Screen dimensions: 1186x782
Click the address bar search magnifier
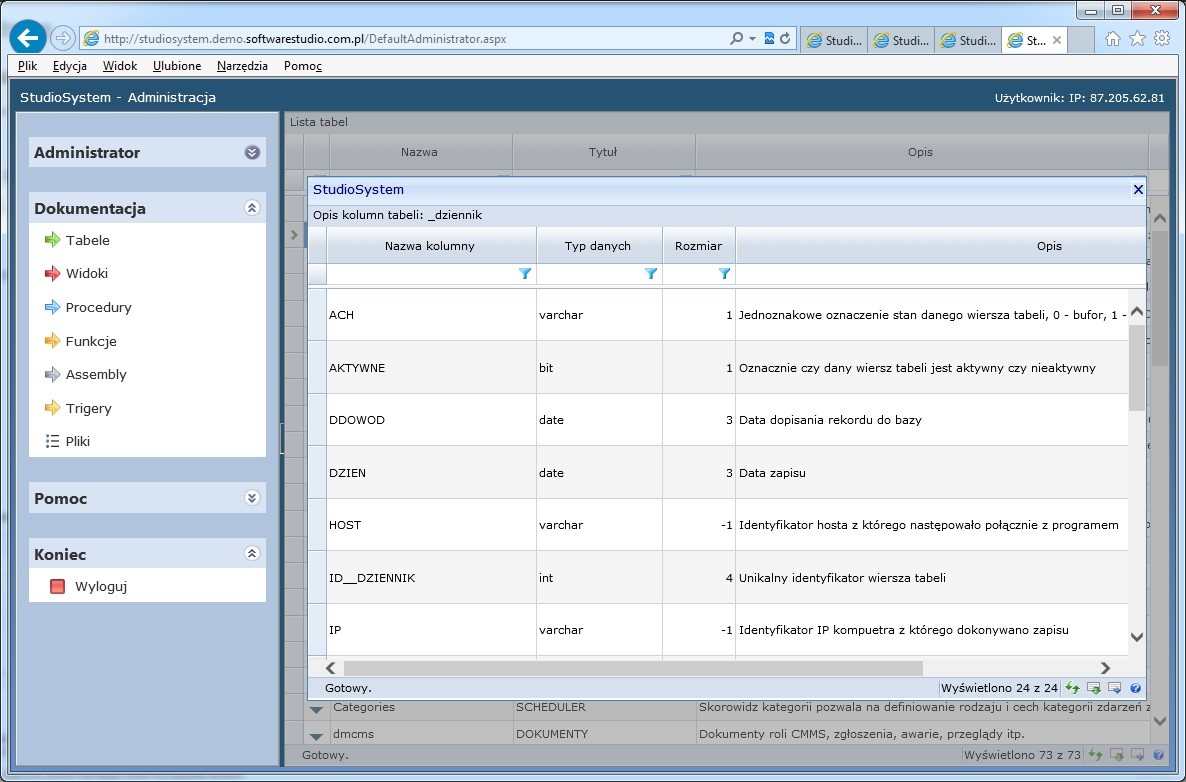coord(736,38)
